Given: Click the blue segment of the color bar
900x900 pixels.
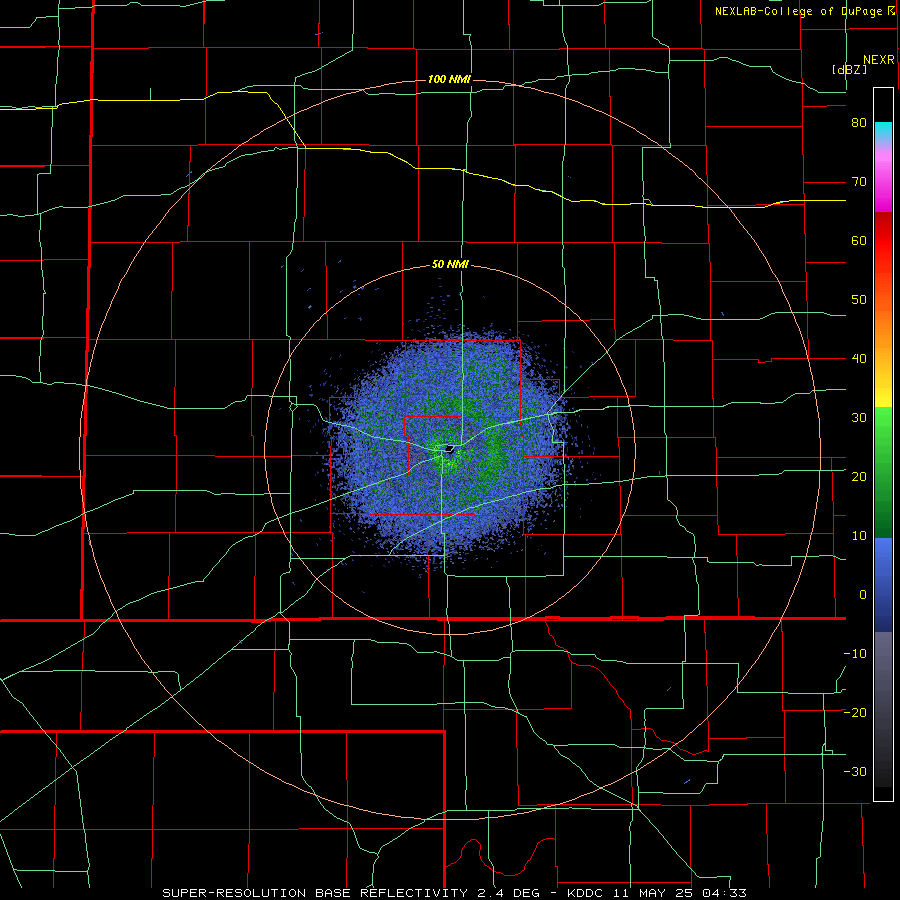Looking at the screenshot, I should 883,584.
